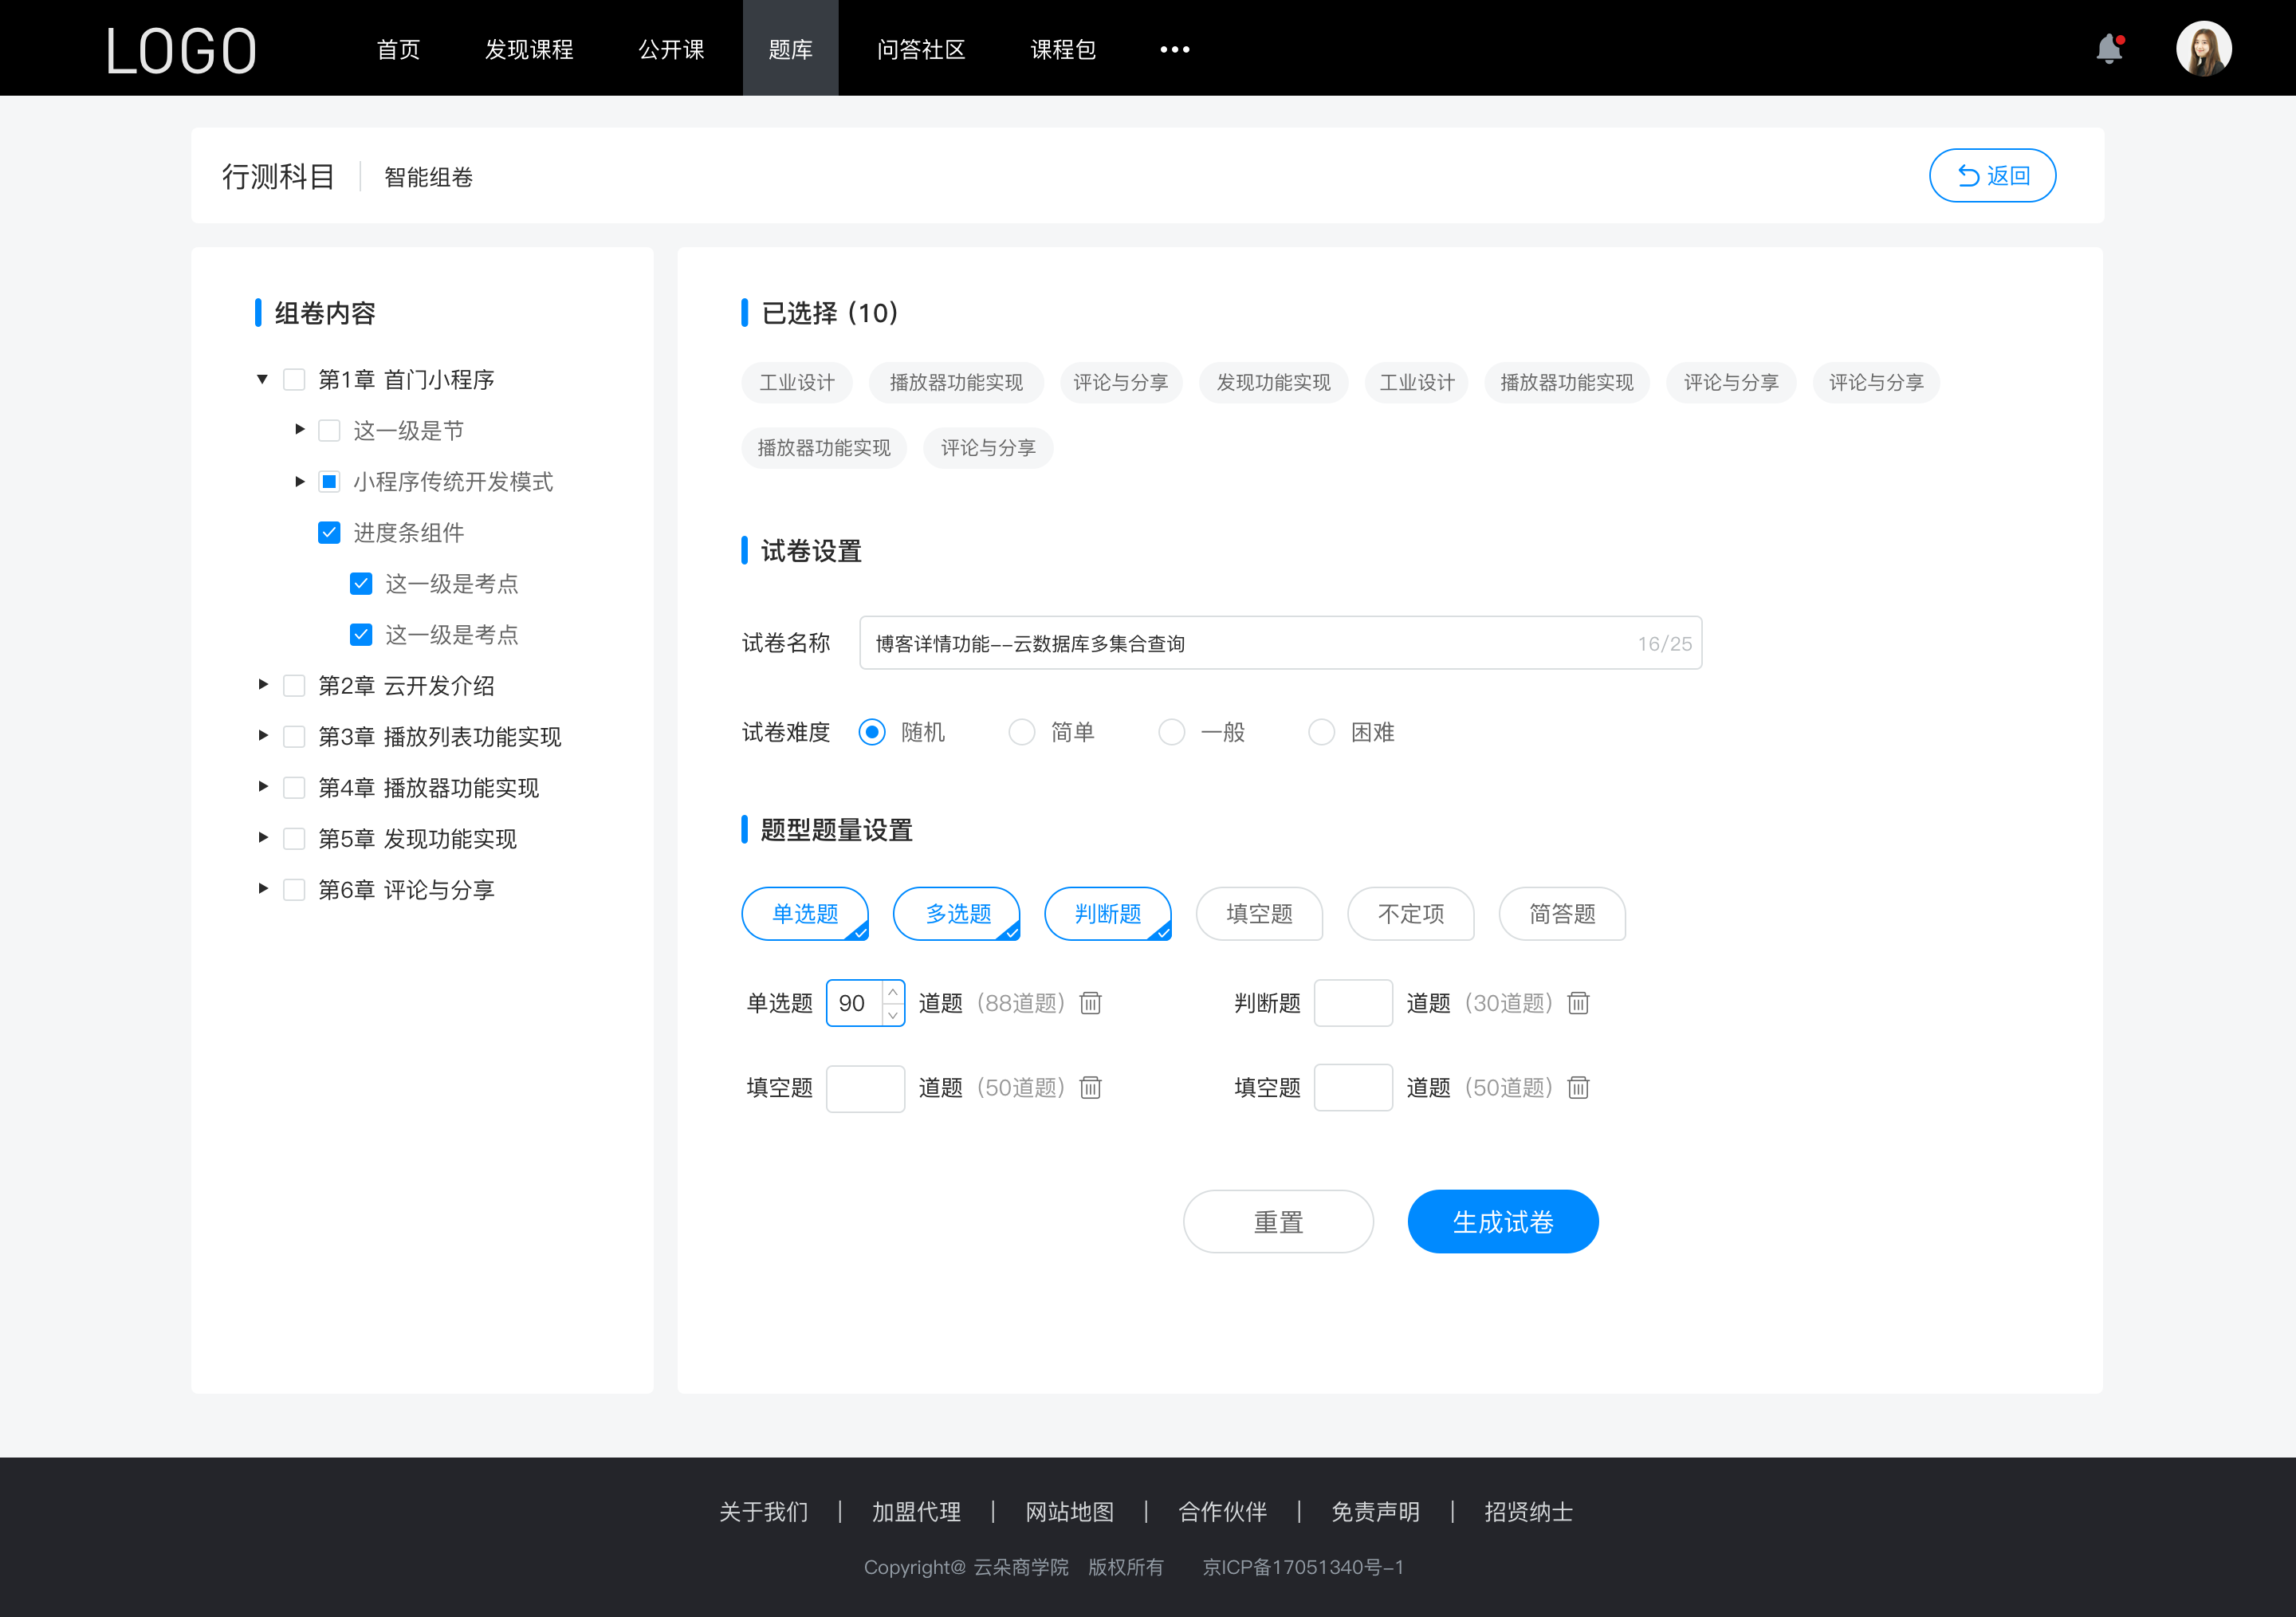Enable checkbox for 进度条组件 item
This screenshot has width=2296, height=1617.
click(325, 532)
